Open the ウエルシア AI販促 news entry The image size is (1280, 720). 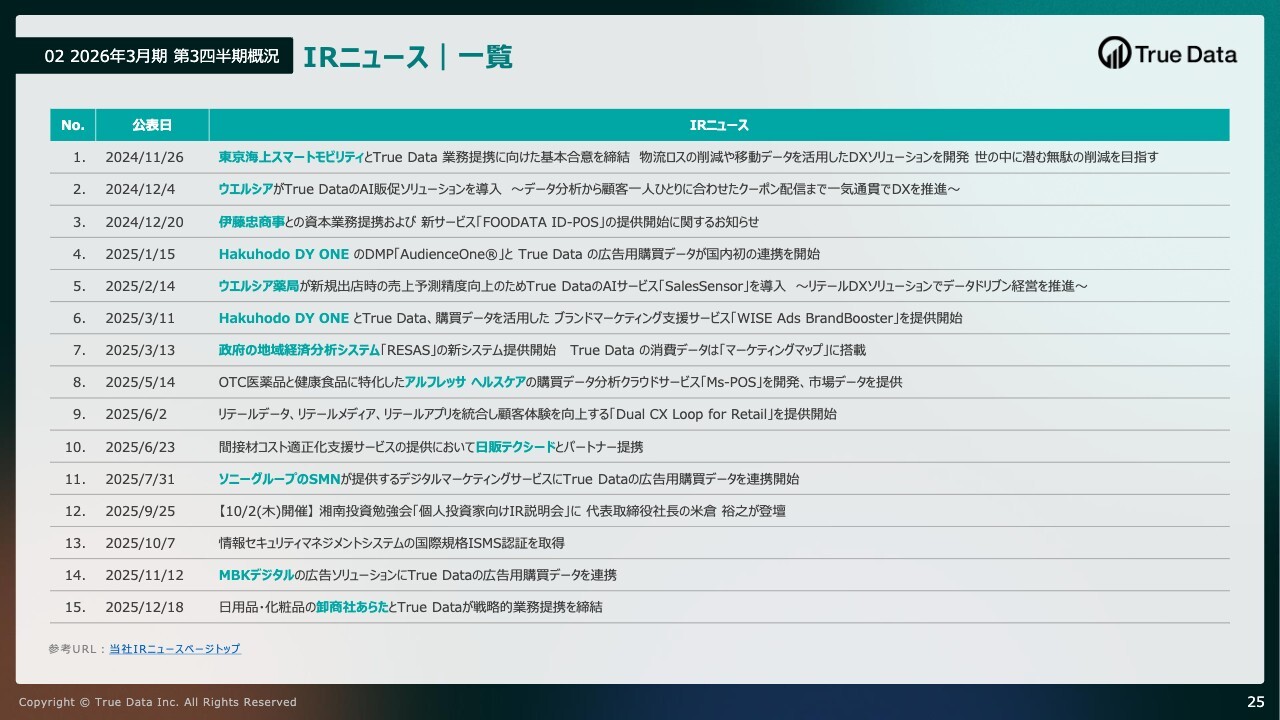245,189
